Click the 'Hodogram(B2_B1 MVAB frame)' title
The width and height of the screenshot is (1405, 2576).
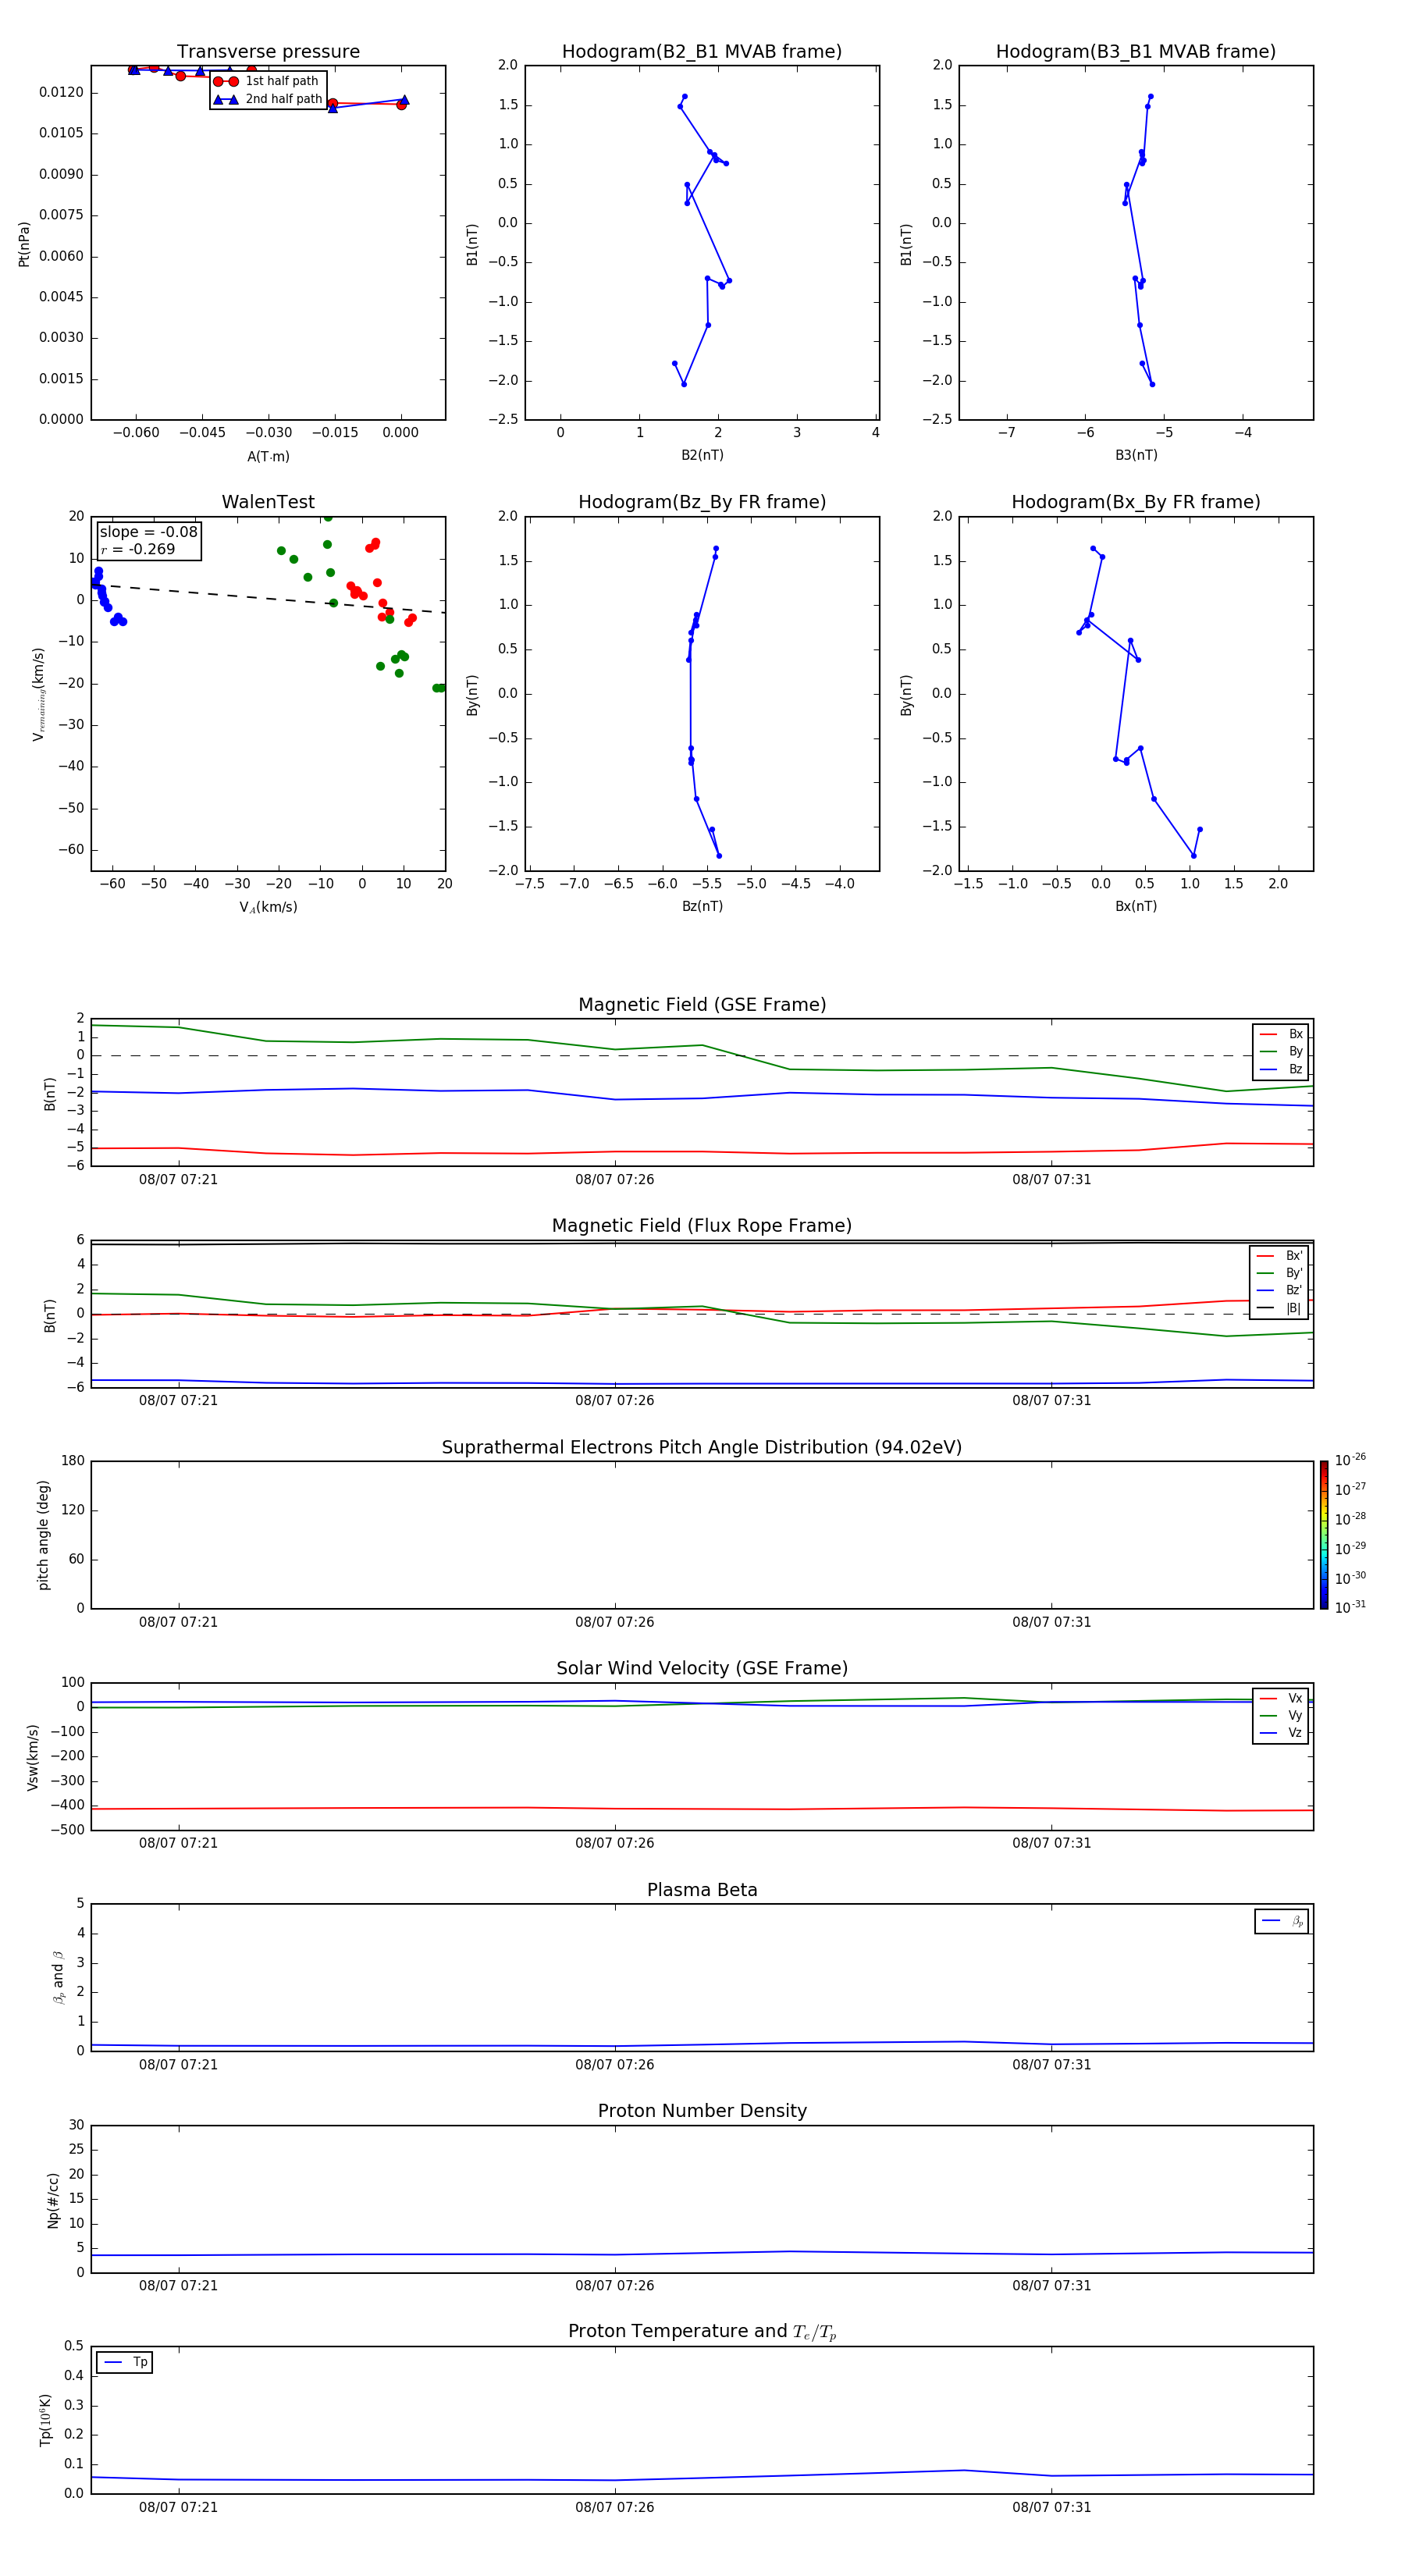[x=702, y=52]
